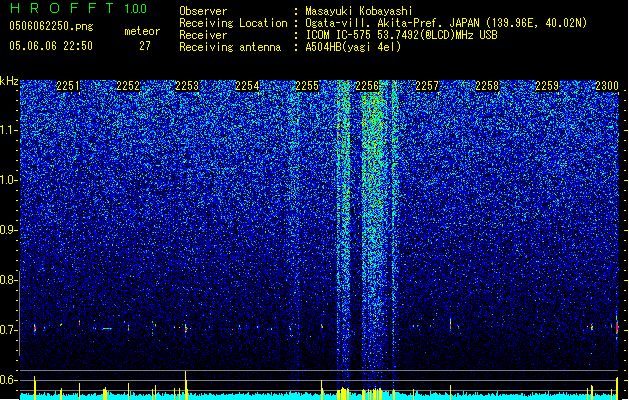The width and height of the screenshot is (629, 400).
Task: Click the 'Receiver' field label
Action: 203,35
